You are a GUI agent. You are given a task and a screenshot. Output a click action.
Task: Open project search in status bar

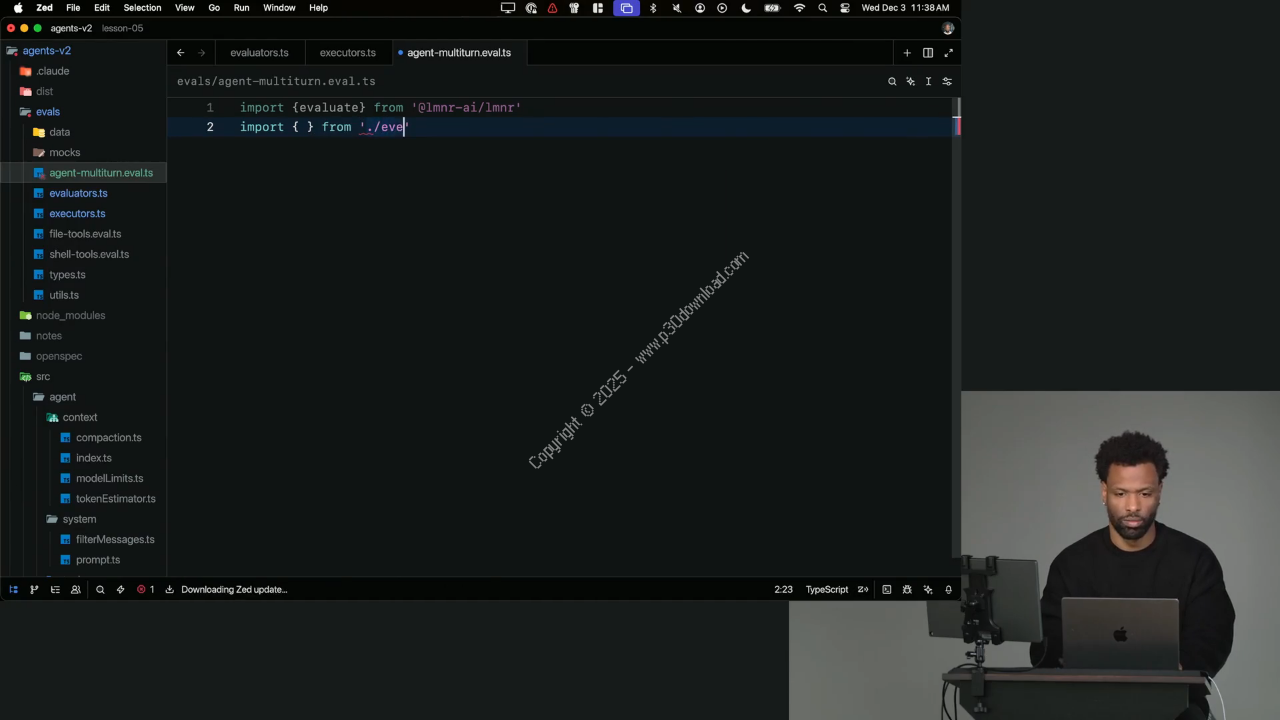(100, 590)
